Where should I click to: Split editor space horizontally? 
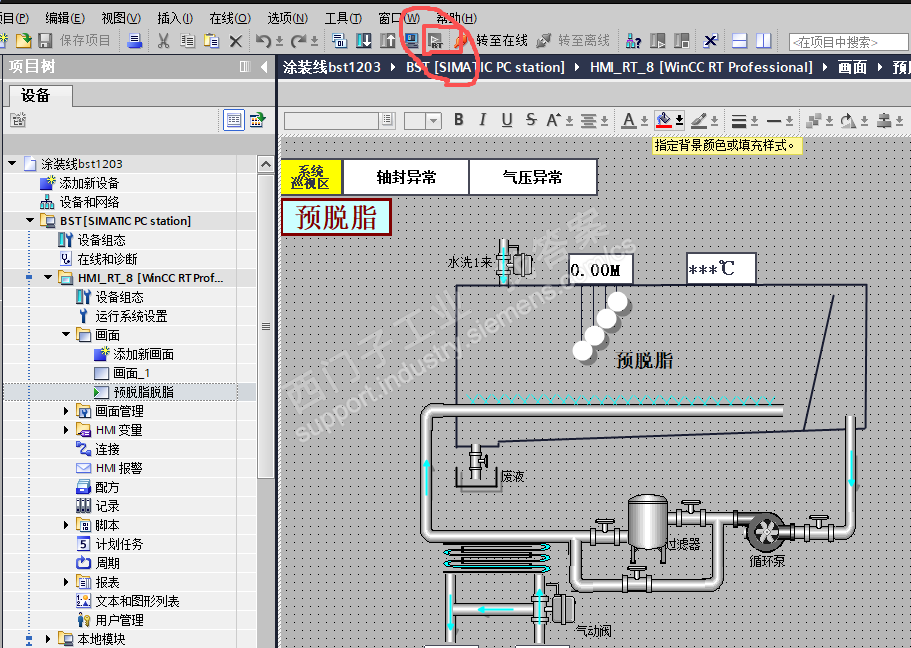pos(740,41)
